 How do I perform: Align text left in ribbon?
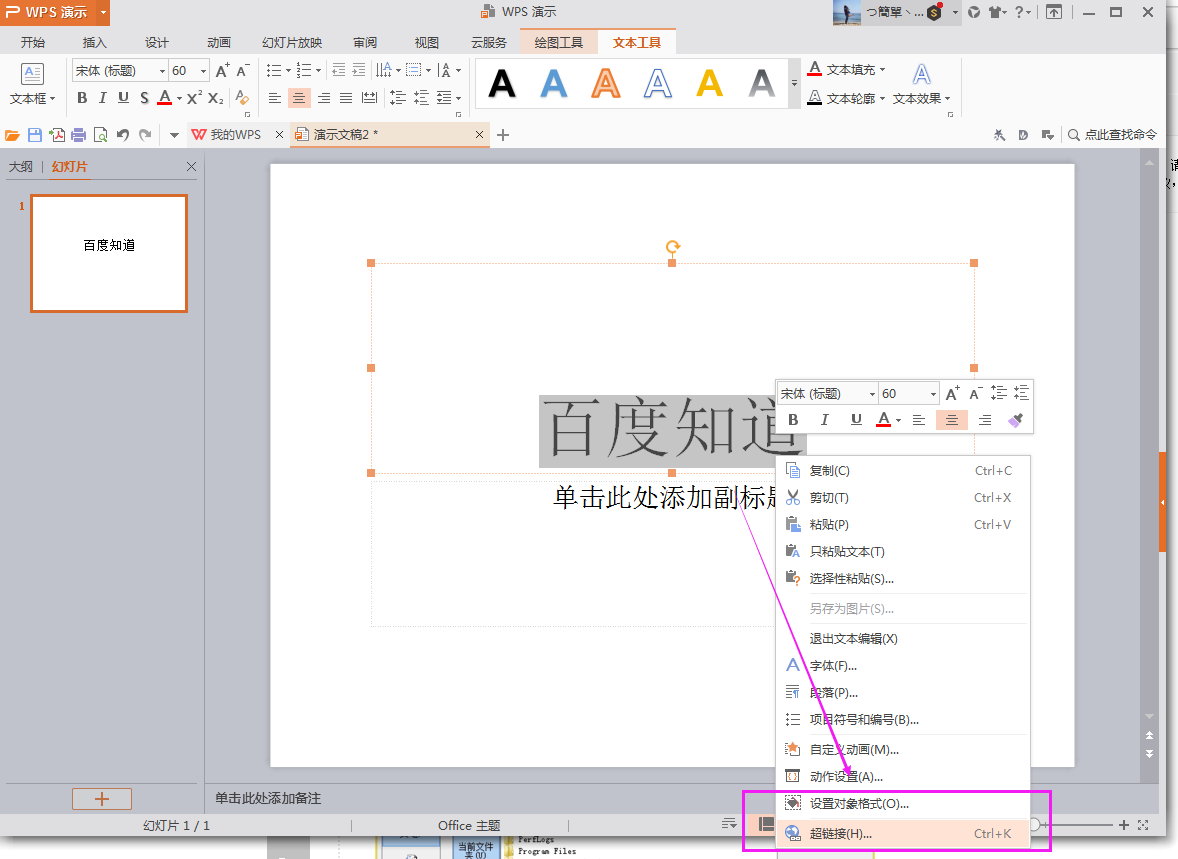tap(275, 98)
